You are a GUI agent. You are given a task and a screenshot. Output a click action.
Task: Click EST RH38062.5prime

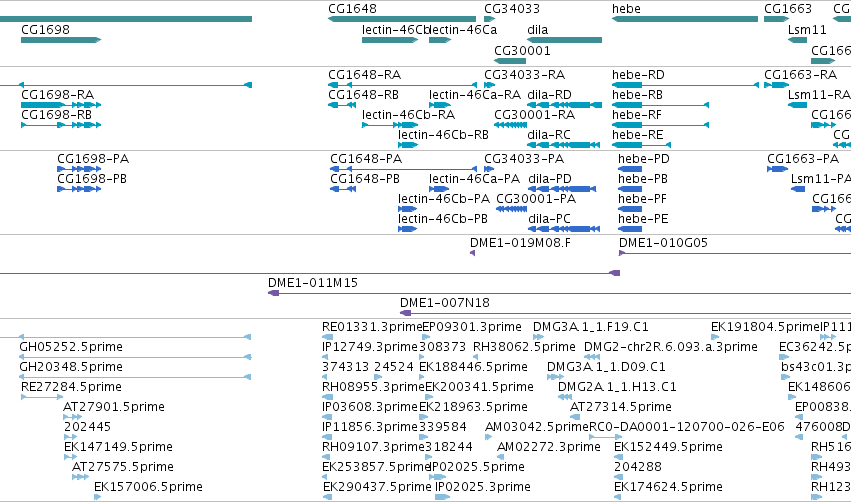pyautogui.click(x=524, y=347)
